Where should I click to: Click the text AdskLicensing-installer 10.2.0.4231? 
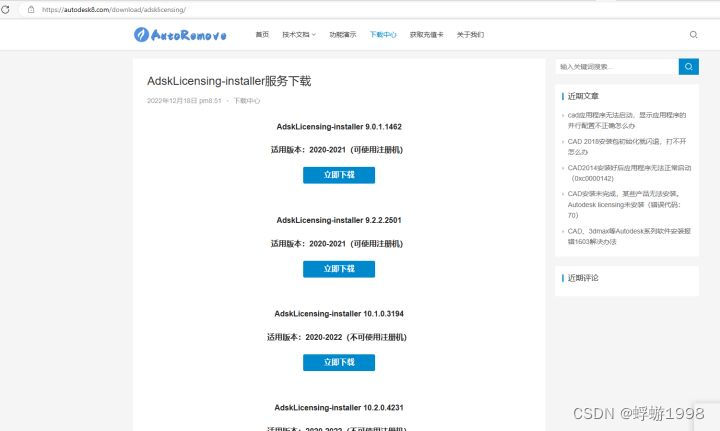coord(339,408)
